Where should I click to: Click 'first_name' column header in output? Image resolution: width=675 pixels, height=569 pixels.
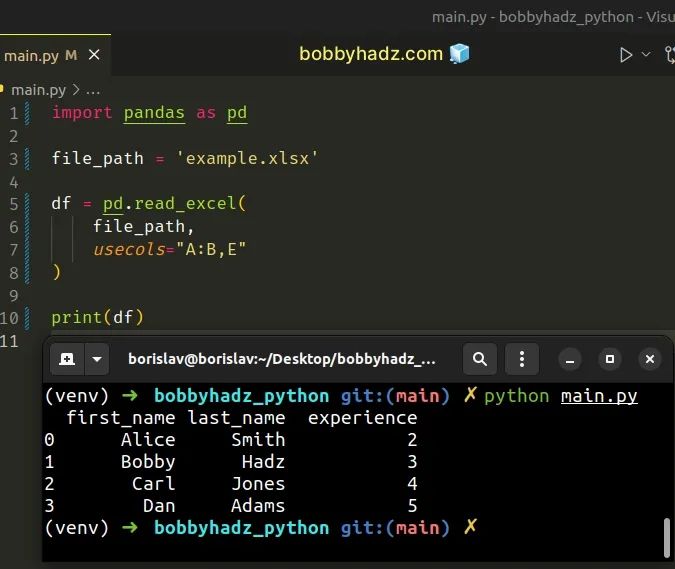[121, 418]
